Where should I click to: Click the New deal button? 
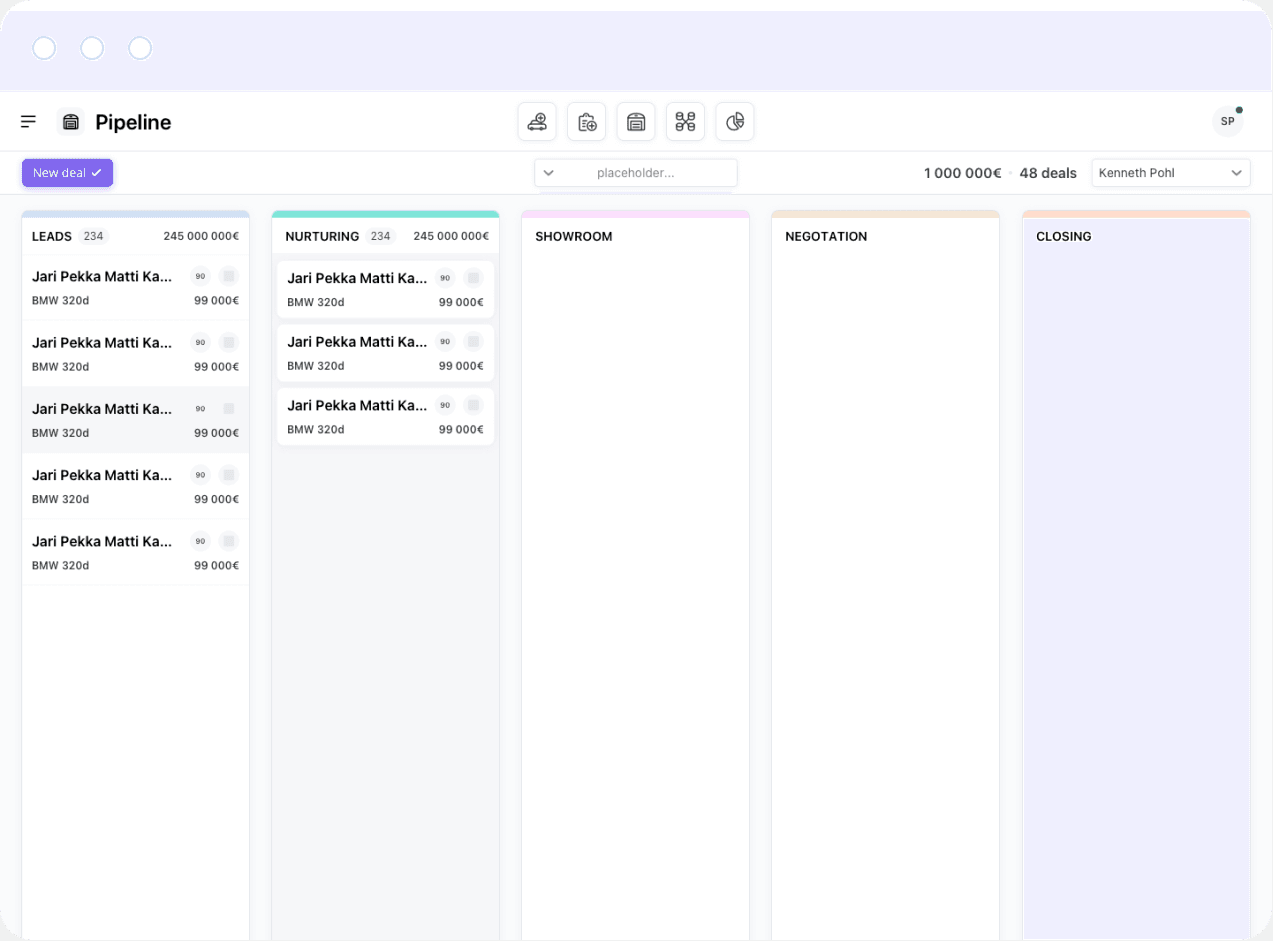coord(67,173)
